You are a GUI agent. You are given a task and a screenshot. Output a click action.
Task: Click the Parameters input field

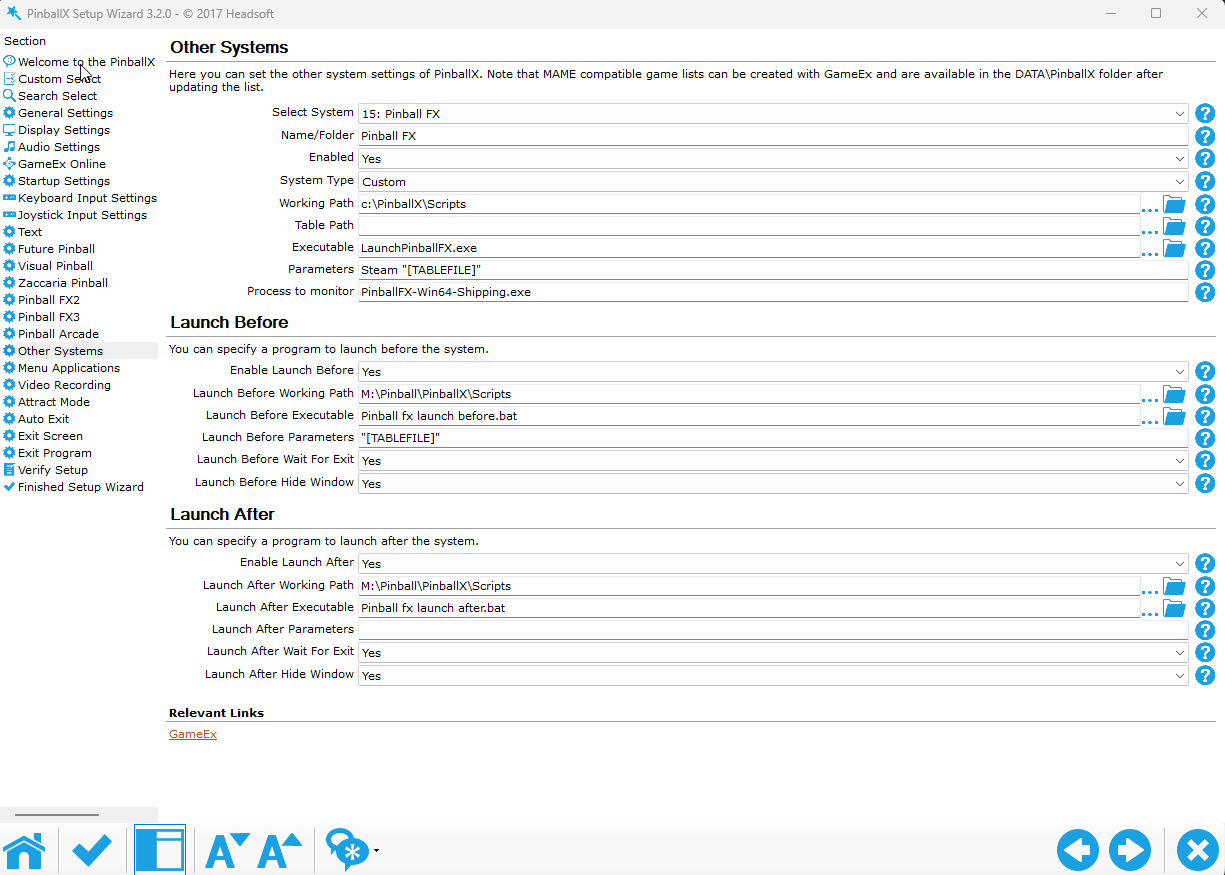pos(773,270)
